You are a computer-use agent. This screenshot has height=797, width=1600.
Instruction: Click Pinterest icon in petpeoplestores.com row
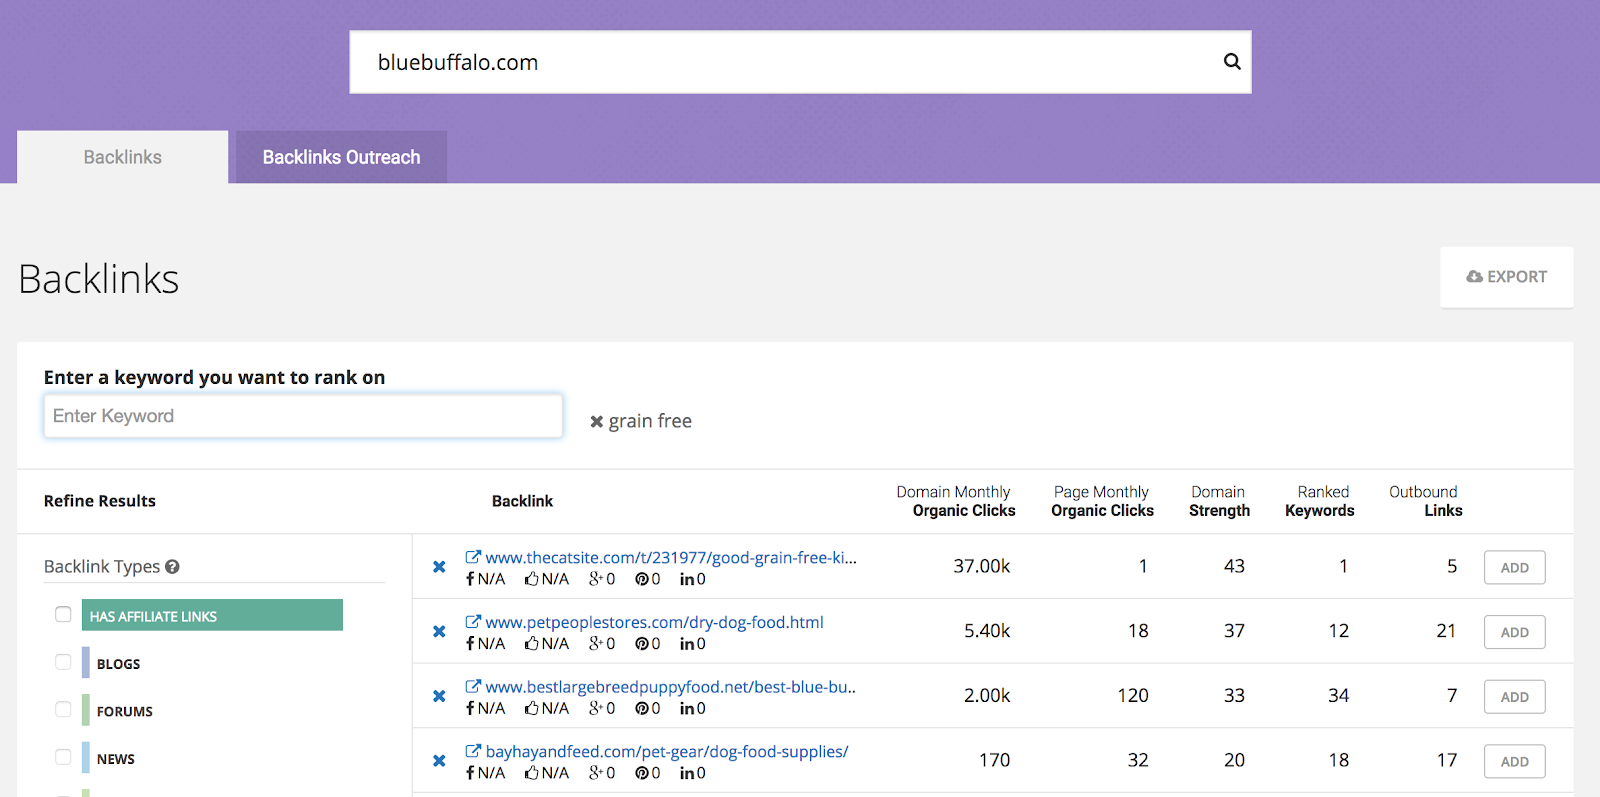[x=642, y=644]
